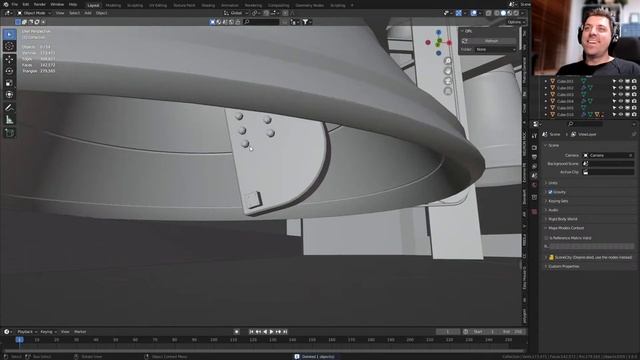Screen dimensions: 640x360
Task: Open the Global transform orientation dropdown
Action: tap(236, 13)
